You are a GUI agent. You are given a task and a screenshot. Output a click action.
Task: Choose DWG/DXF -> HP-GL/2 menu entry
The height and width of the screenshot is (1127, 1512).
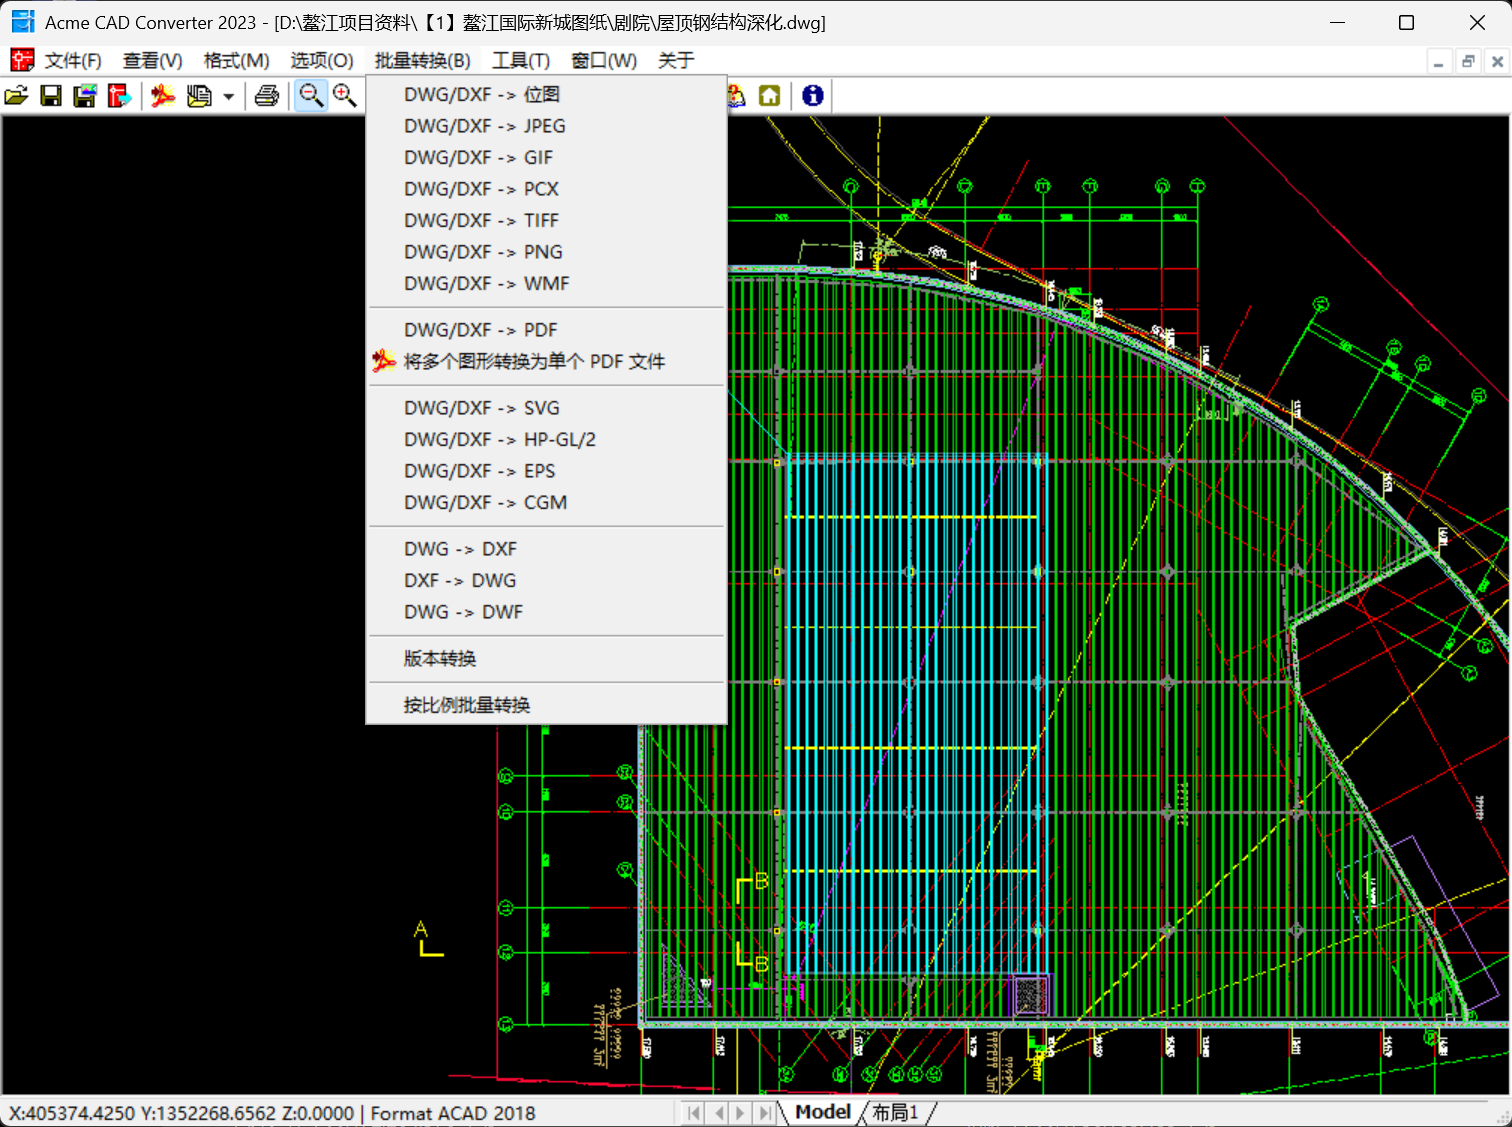(x=546, y=440)
